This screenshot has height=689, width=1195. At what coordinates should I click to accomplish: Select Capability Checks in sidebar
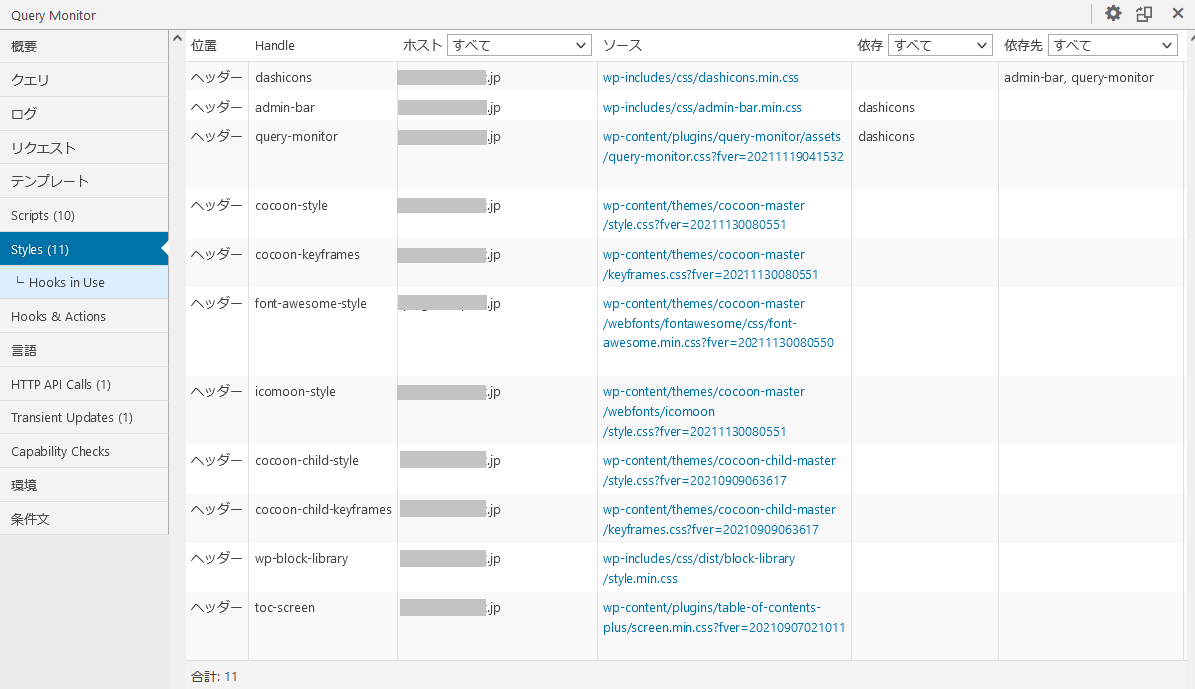pyautogui.click(x=84, y=451)
